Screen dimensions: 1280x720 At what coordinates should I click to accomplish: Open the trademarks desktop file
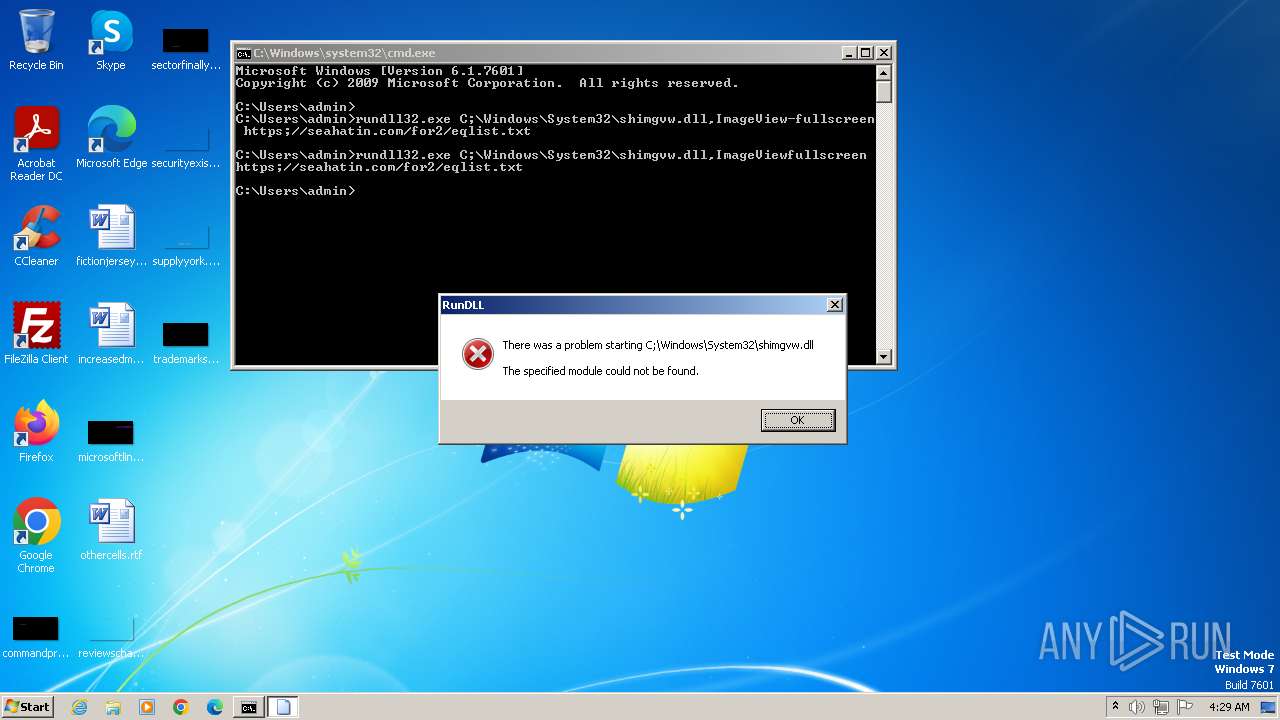coord(186,342)
